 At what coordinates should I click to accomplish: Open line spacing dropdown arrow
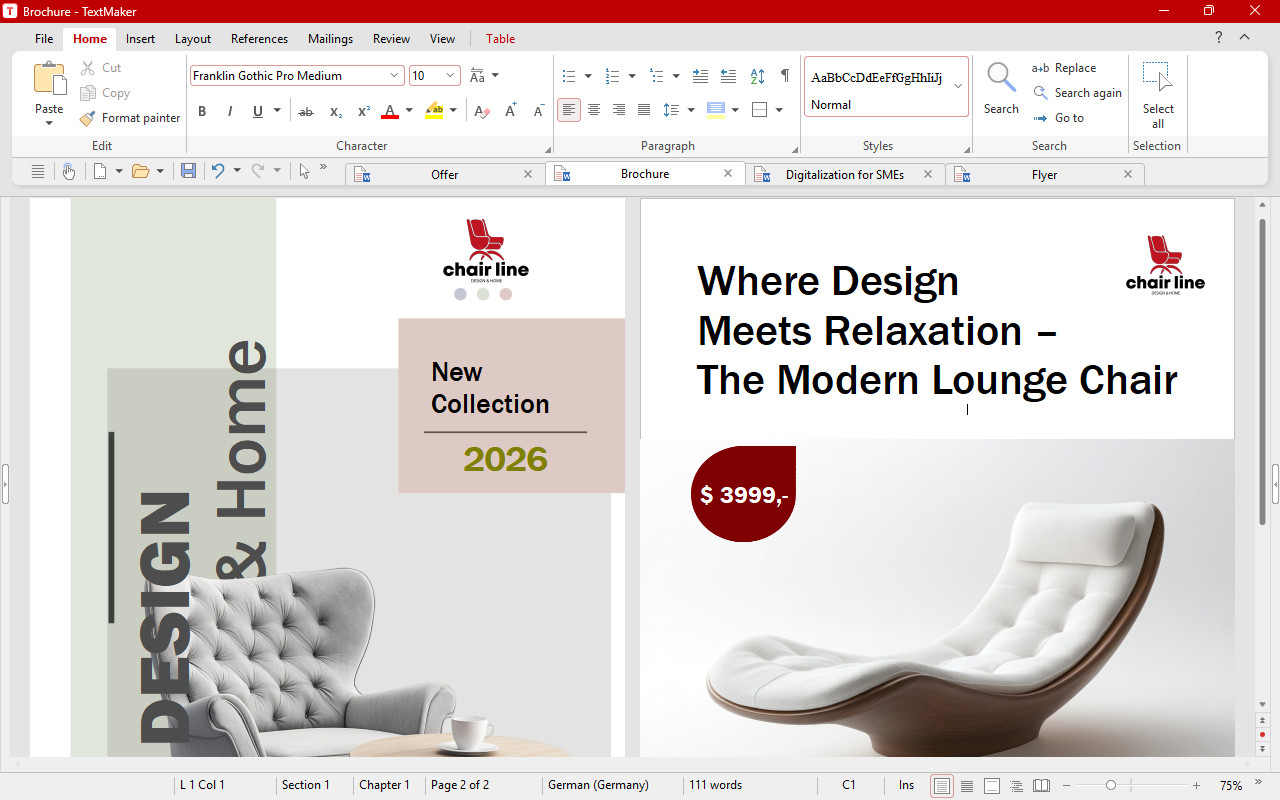[691, 110]
